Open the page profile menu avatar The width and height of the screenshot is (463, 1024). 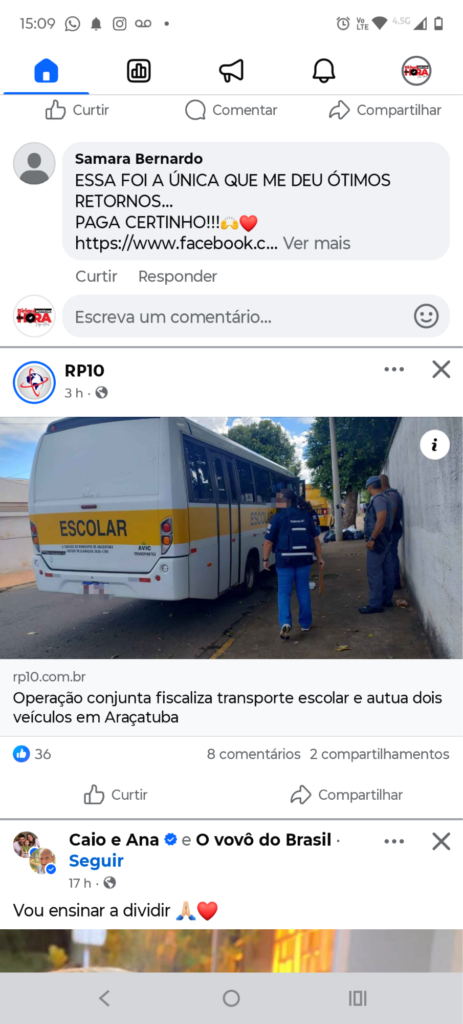[x=416, y=71]
